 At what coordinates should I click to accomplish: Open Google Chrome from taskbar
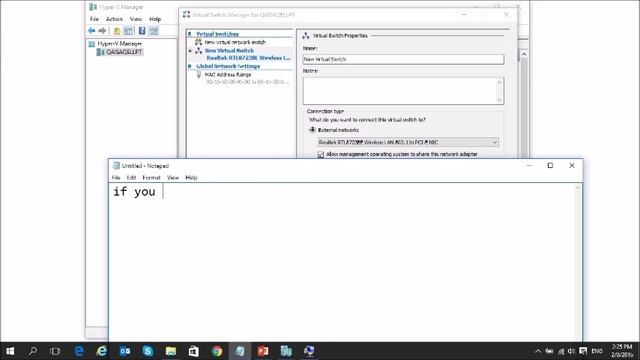[x=217, y=351]
